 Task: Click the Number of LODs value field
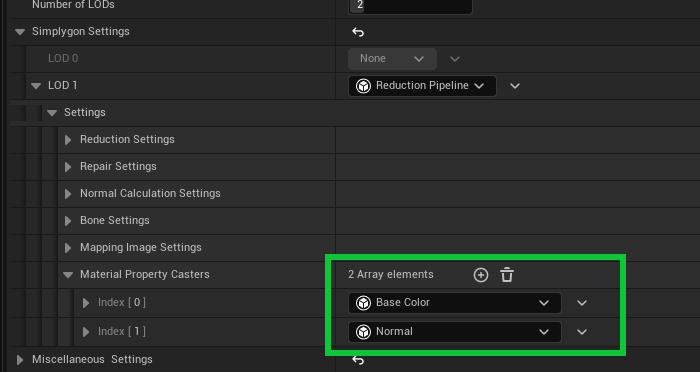pos(410,6)
